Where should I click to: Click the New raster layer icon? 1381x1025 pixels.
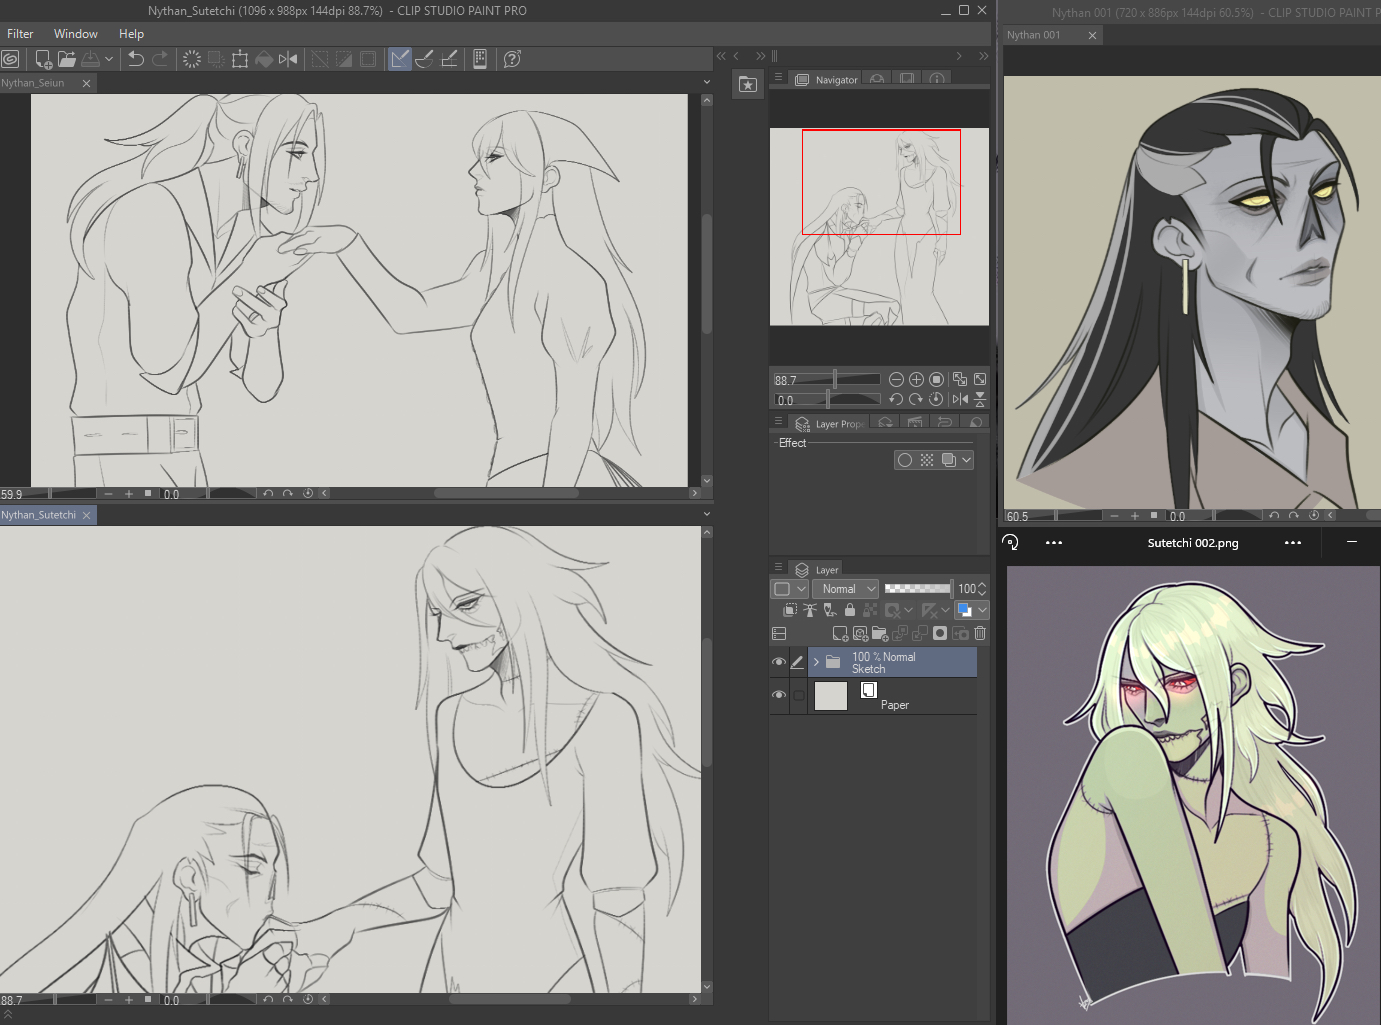click(x=840, y=633)
